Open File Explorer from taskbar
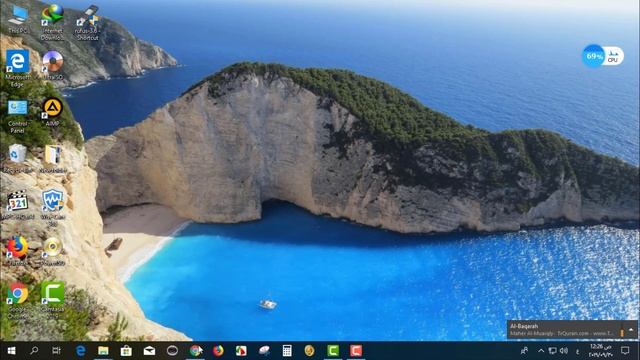Image resolution: width=640 pixels, height=360 pixels. [x=103, y=351]
